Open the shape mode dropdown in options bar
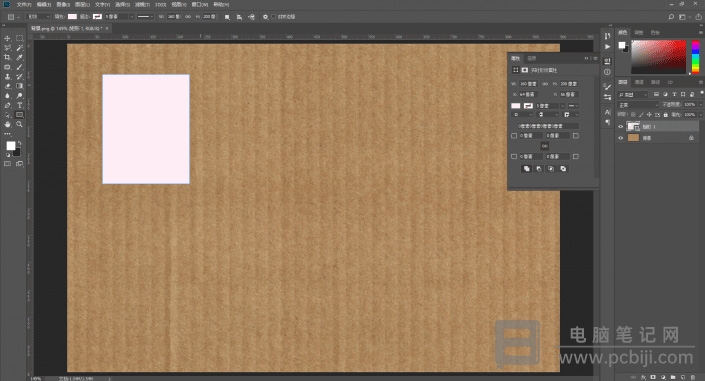Viewport: 705px width, 381px height. click(x=39, y=17)
